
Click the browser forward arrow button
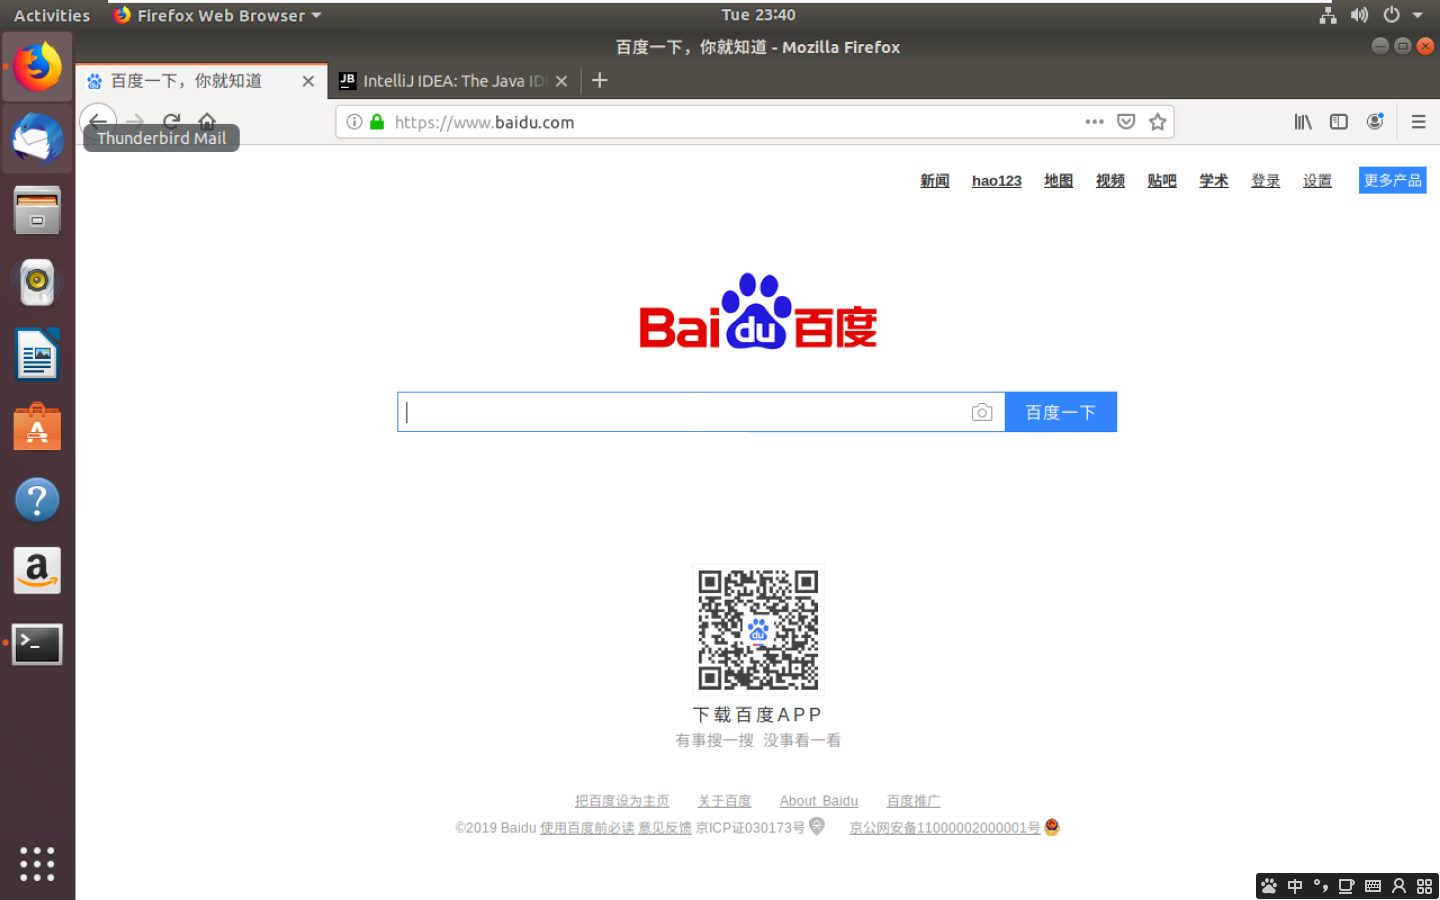(x=135, y=122)
